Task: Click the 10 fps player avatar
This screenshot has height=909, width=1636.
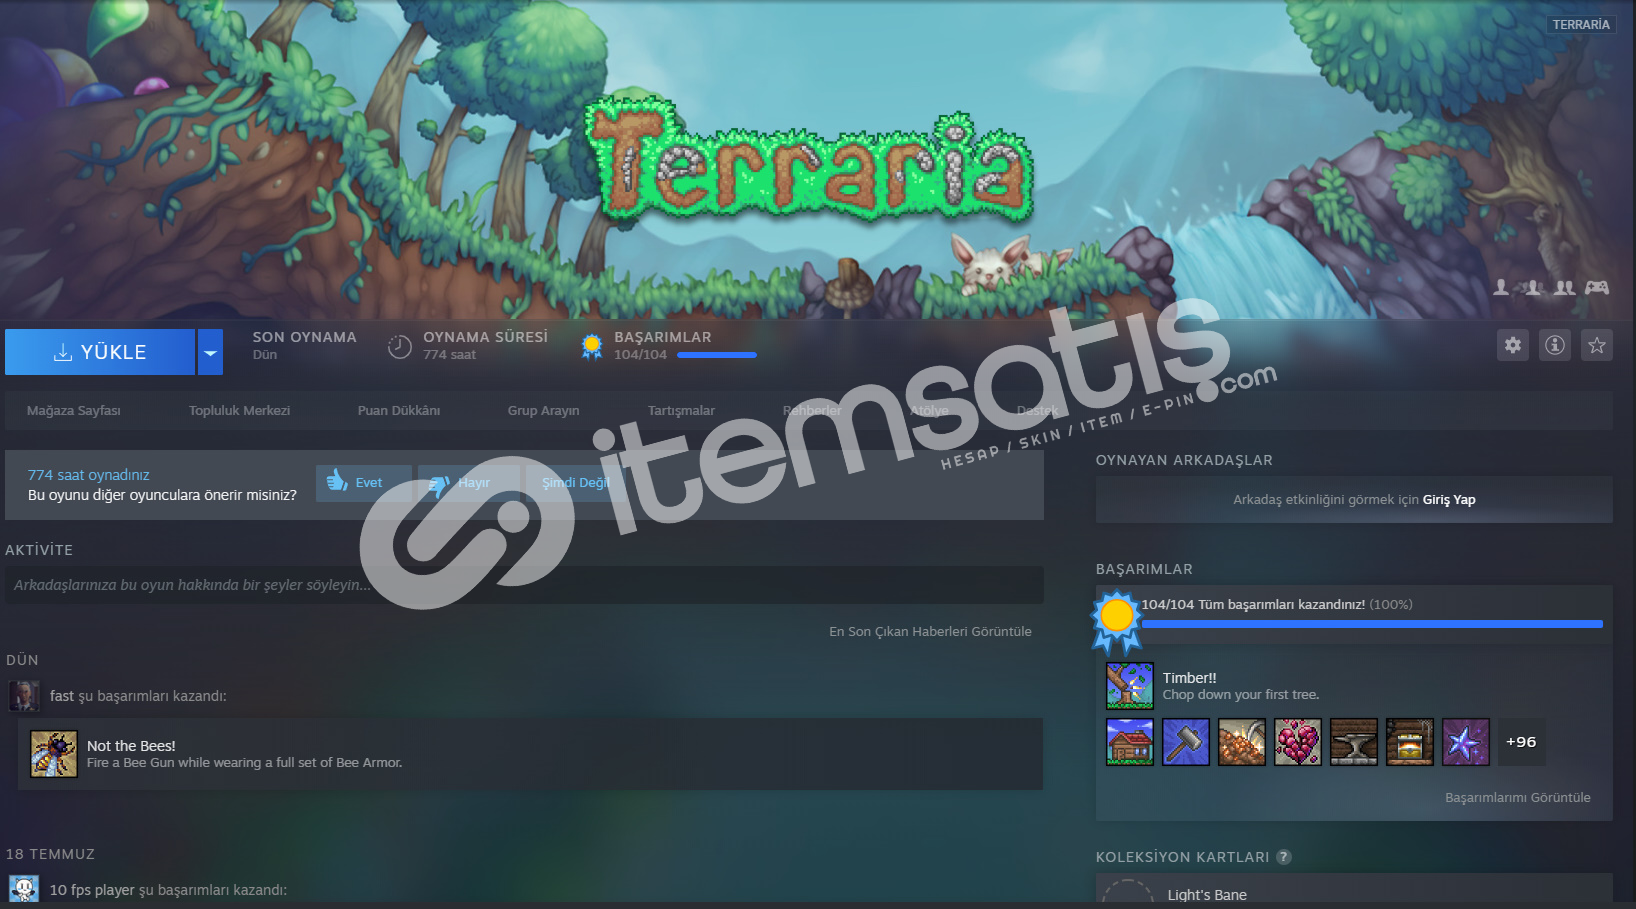Action: point(24,889)
